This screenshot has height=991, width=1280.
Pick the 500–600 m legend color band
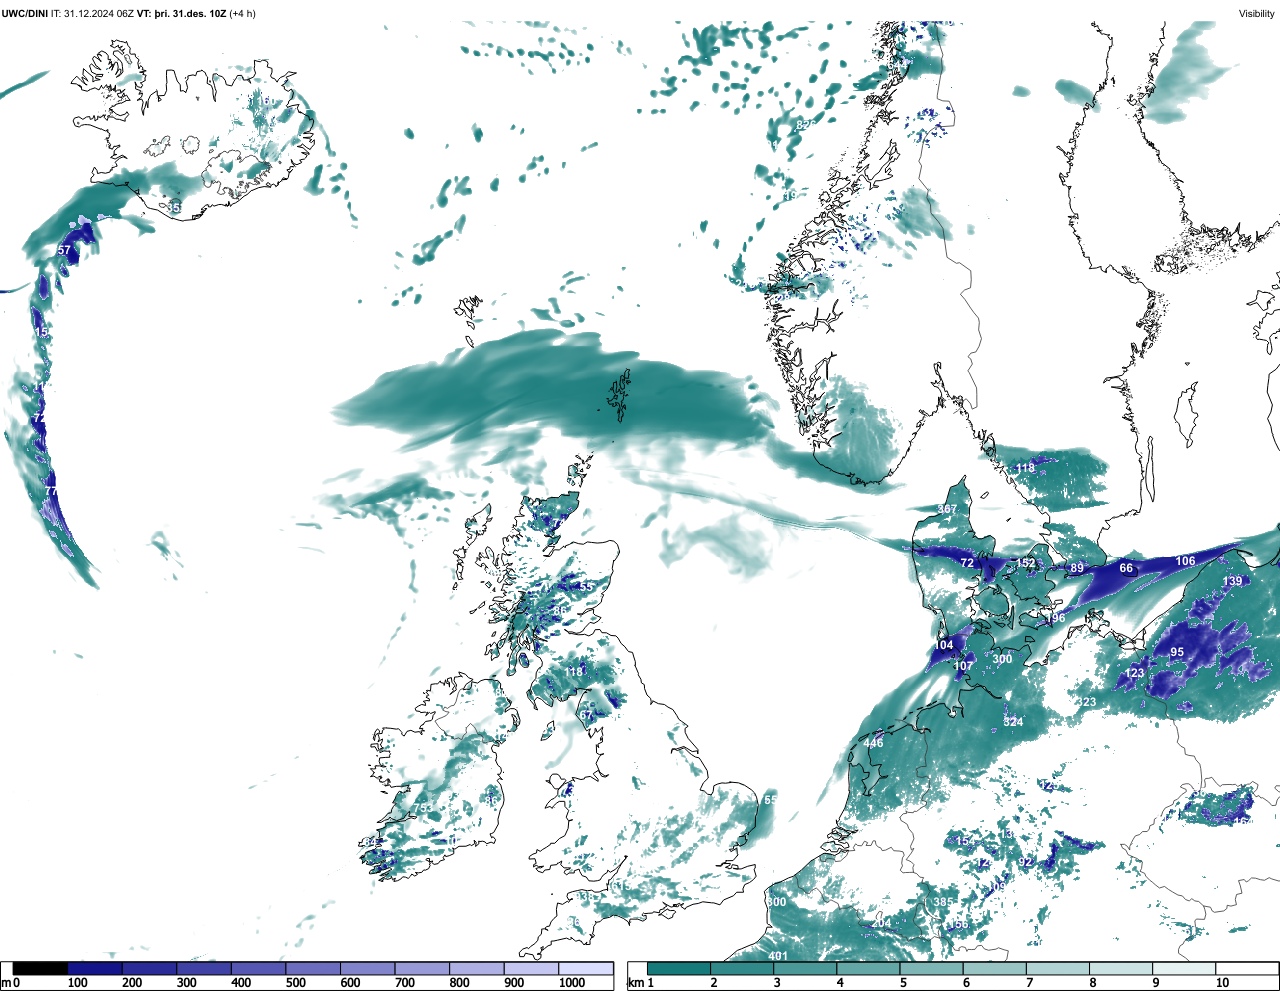(313, 968)
